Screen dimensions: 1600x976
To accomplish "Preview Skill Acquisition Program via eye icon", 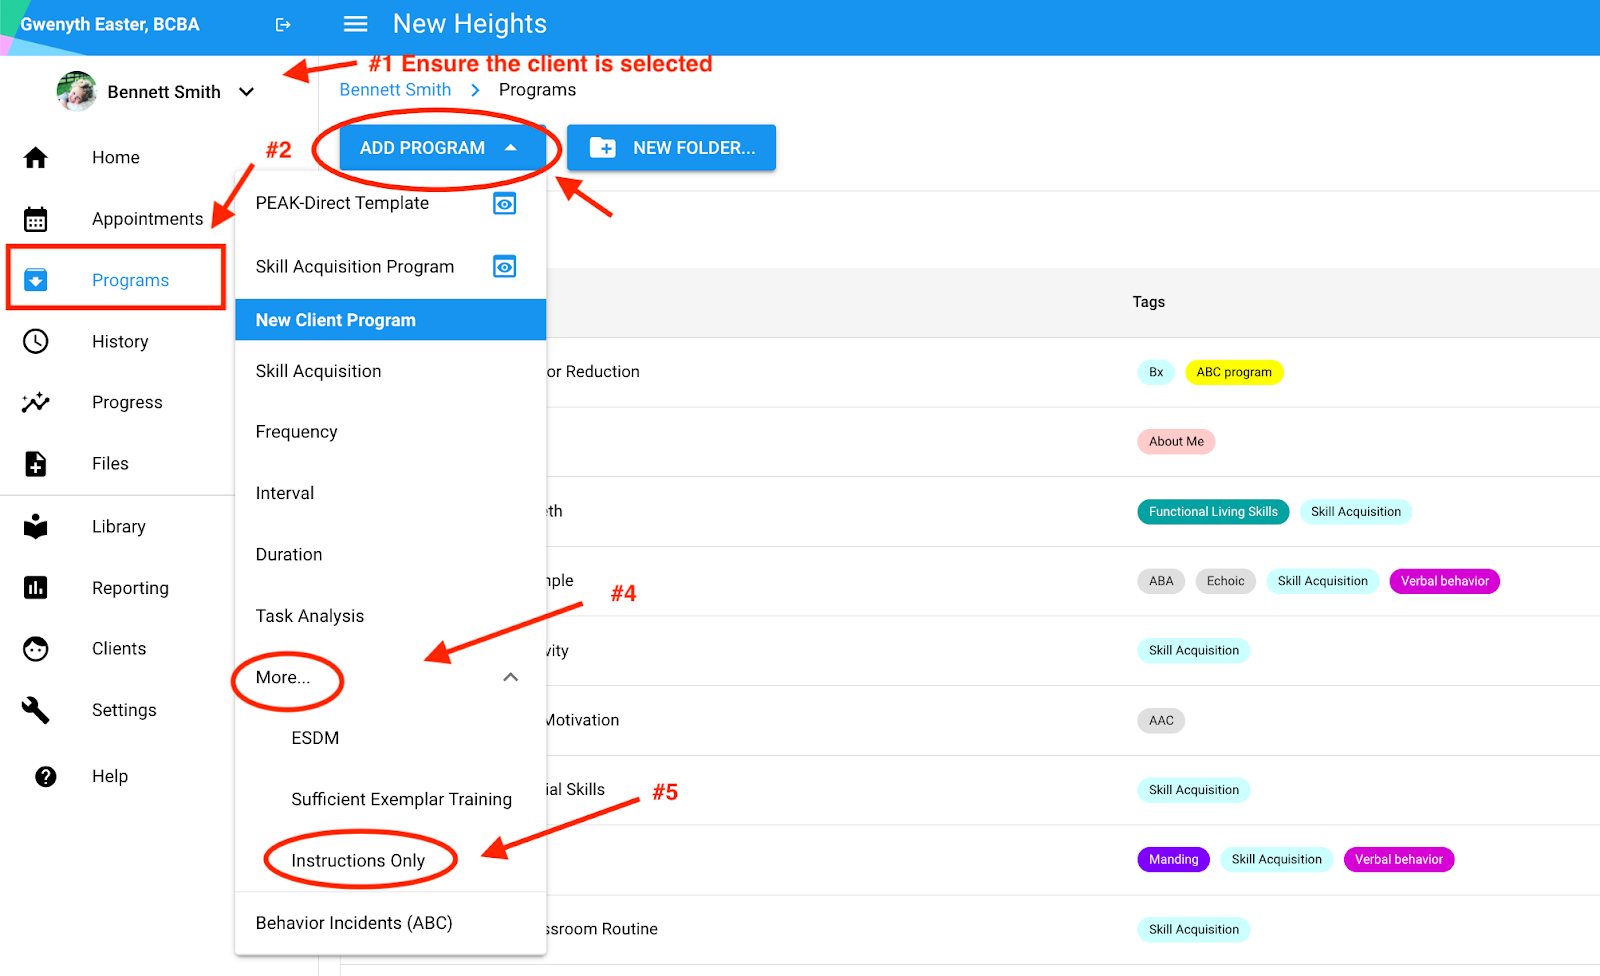I will pos(505,267).
